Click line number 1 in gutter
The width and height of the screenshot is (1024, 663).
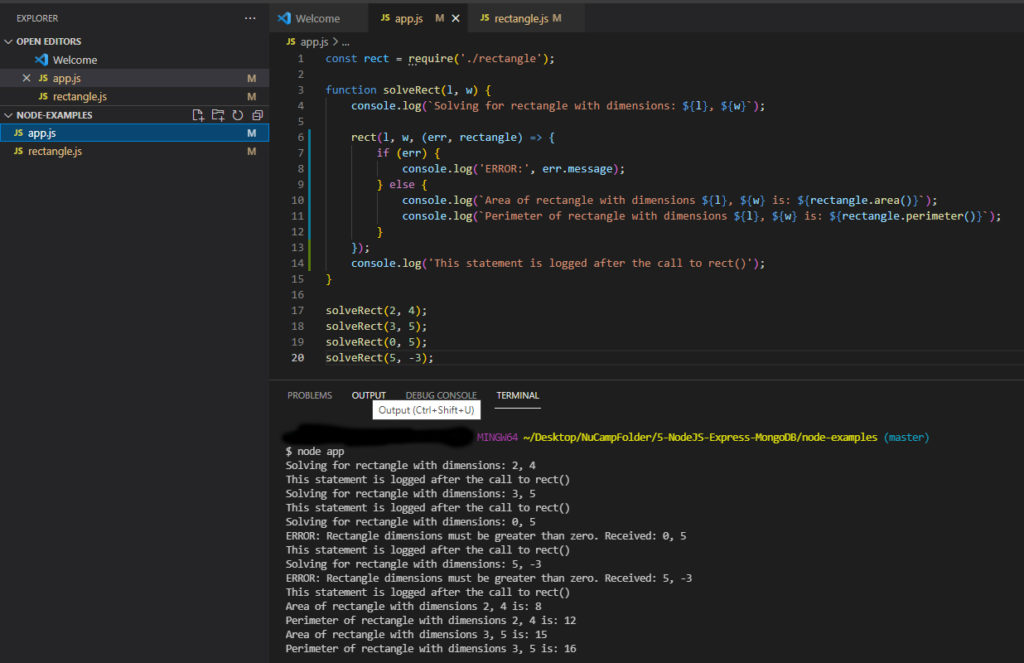(x=300, y=58)
